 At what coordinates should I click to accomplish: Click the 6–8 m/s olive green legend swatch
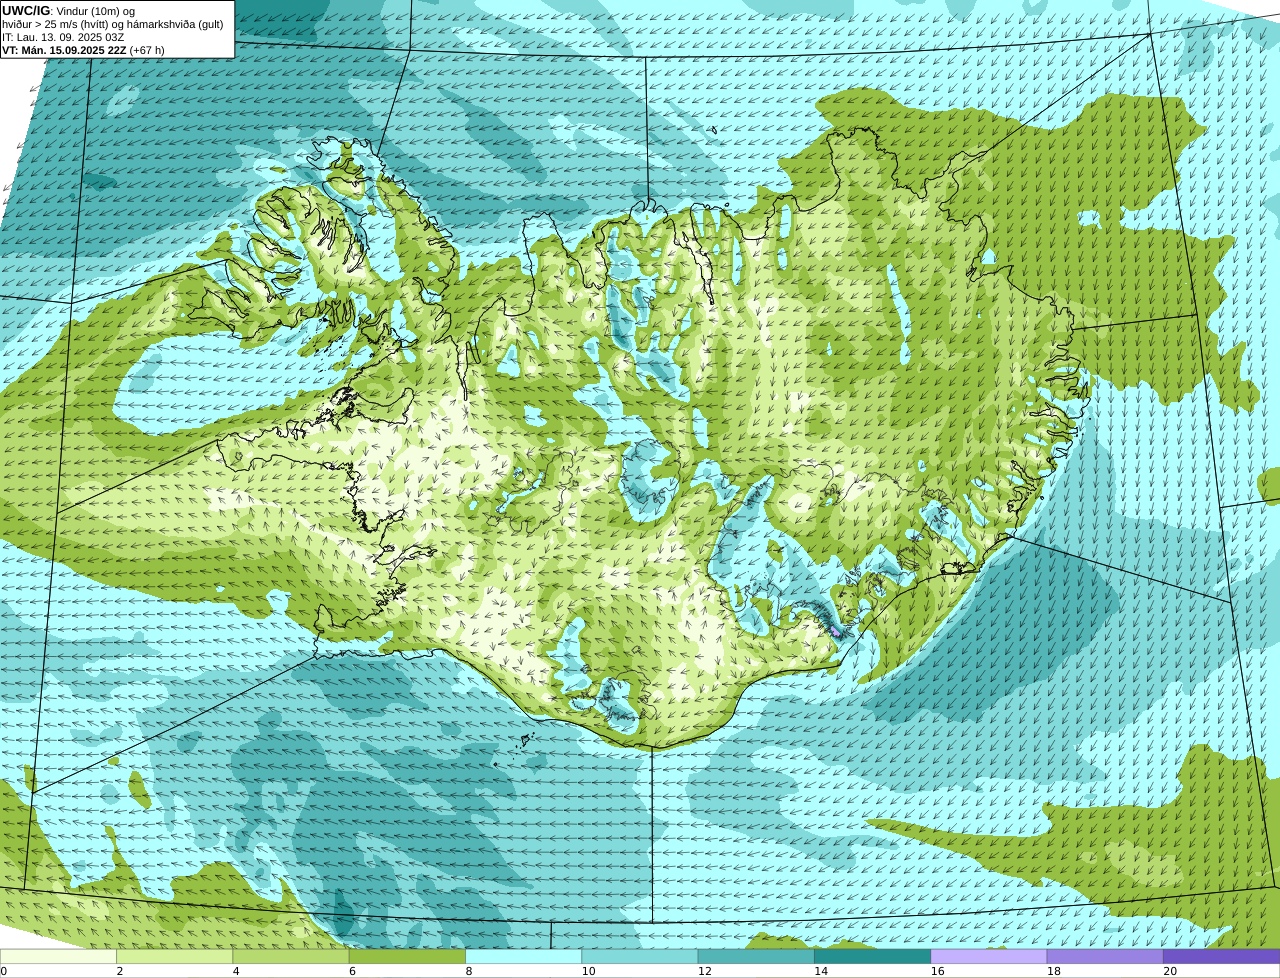point(407,956)
